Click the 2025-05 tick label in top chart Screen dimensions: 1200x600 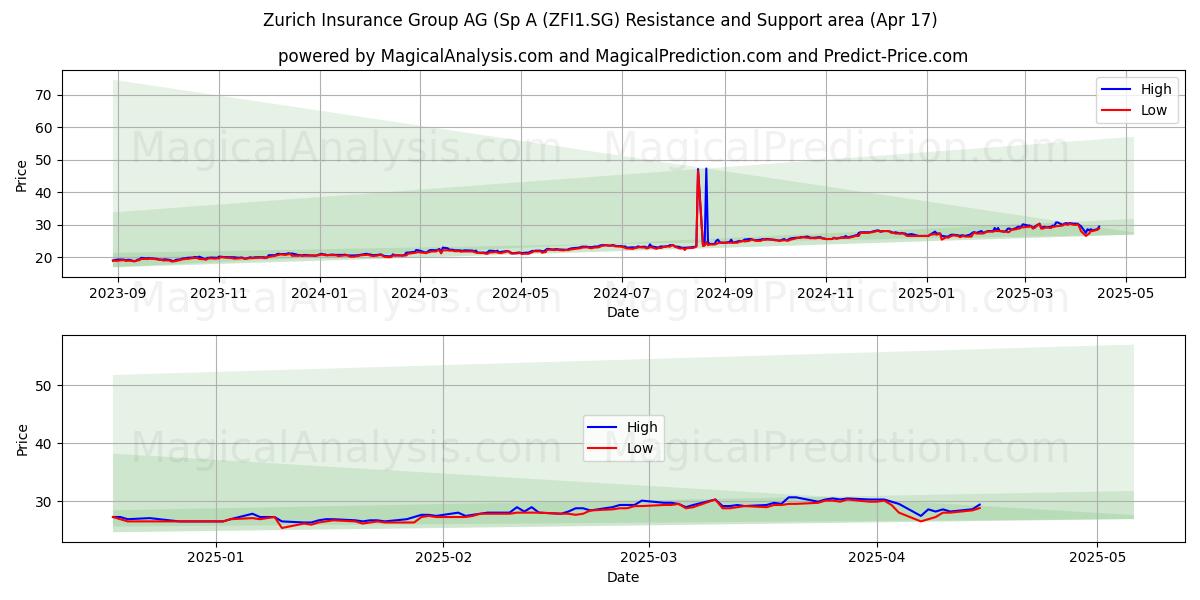coord(1125,293)
